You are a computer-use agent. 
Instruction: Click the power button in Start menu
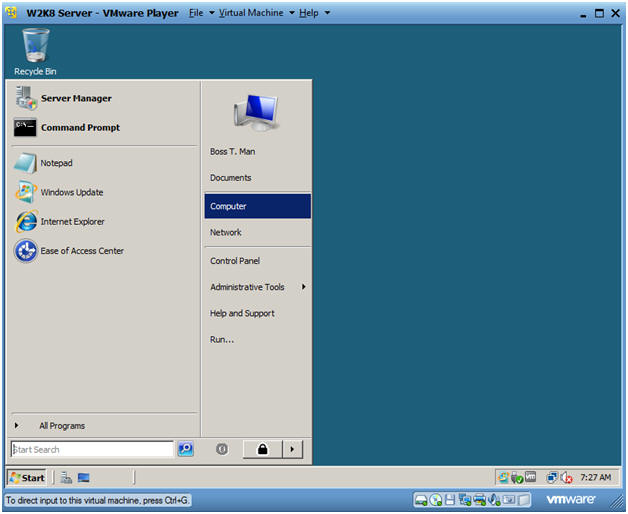(x=222, y=449)
